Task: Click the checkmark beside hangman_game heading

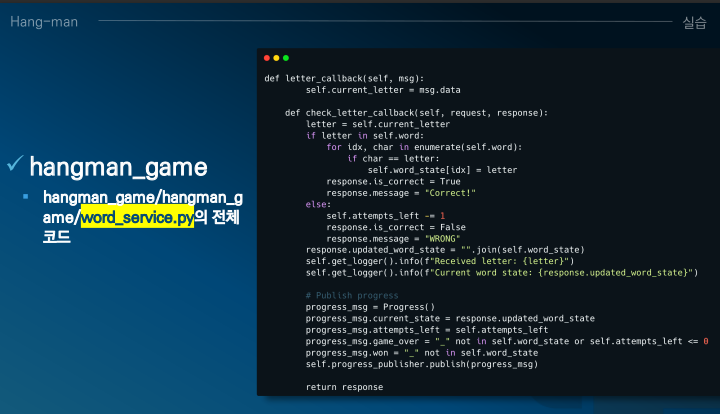Action: pyautogui.click(x=15, y=163)
